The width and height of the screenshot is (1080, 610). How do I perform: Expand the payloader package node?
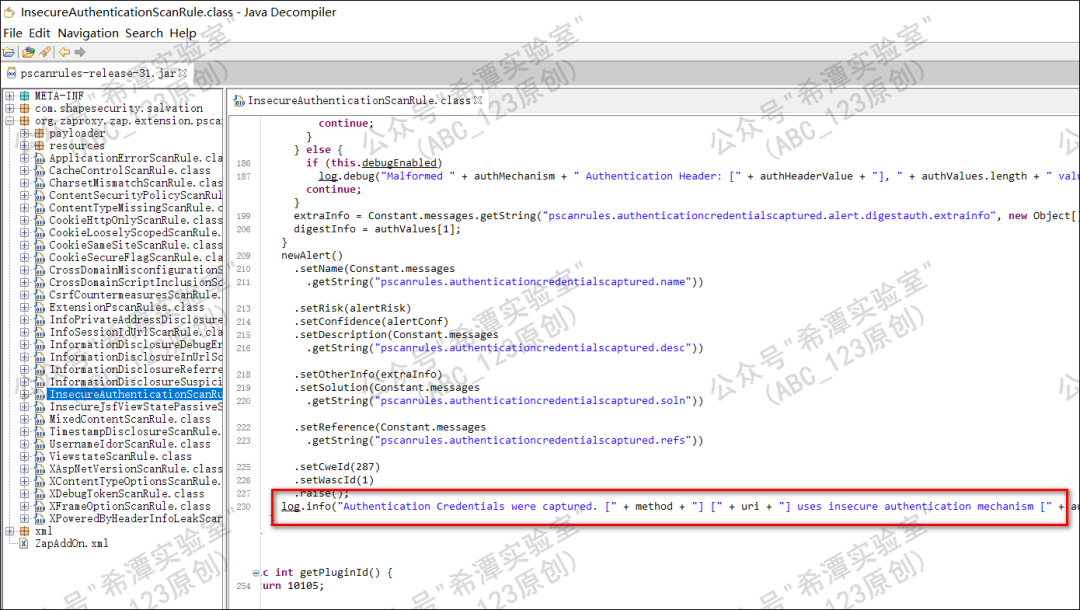(24, 133)
